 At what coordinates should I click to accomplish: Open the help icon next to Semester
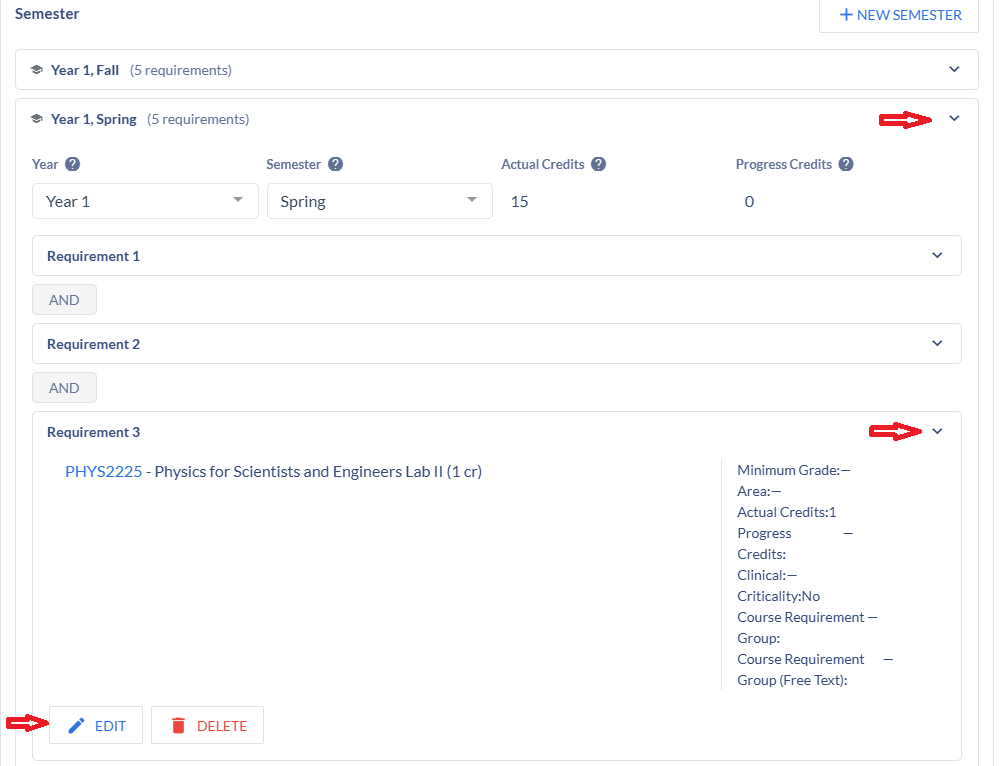[x=335, y=165]
